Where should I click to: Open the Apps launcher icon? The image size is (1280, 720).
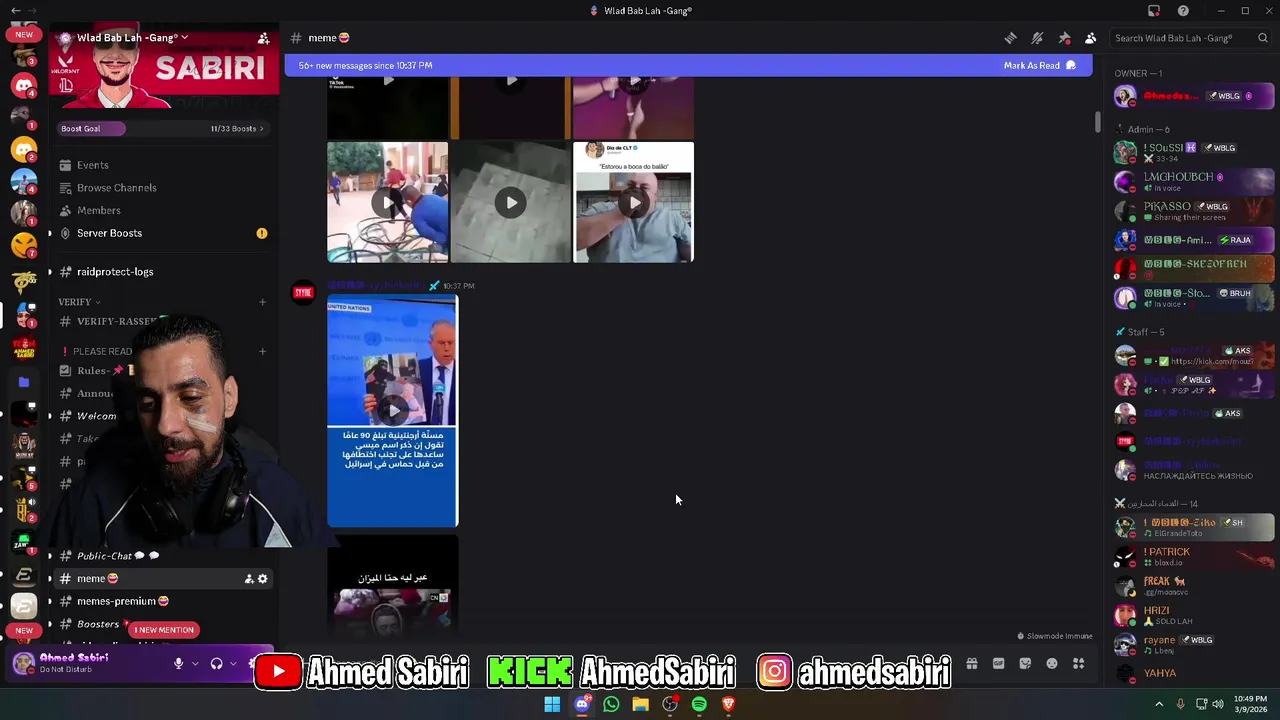(1078, 664)
